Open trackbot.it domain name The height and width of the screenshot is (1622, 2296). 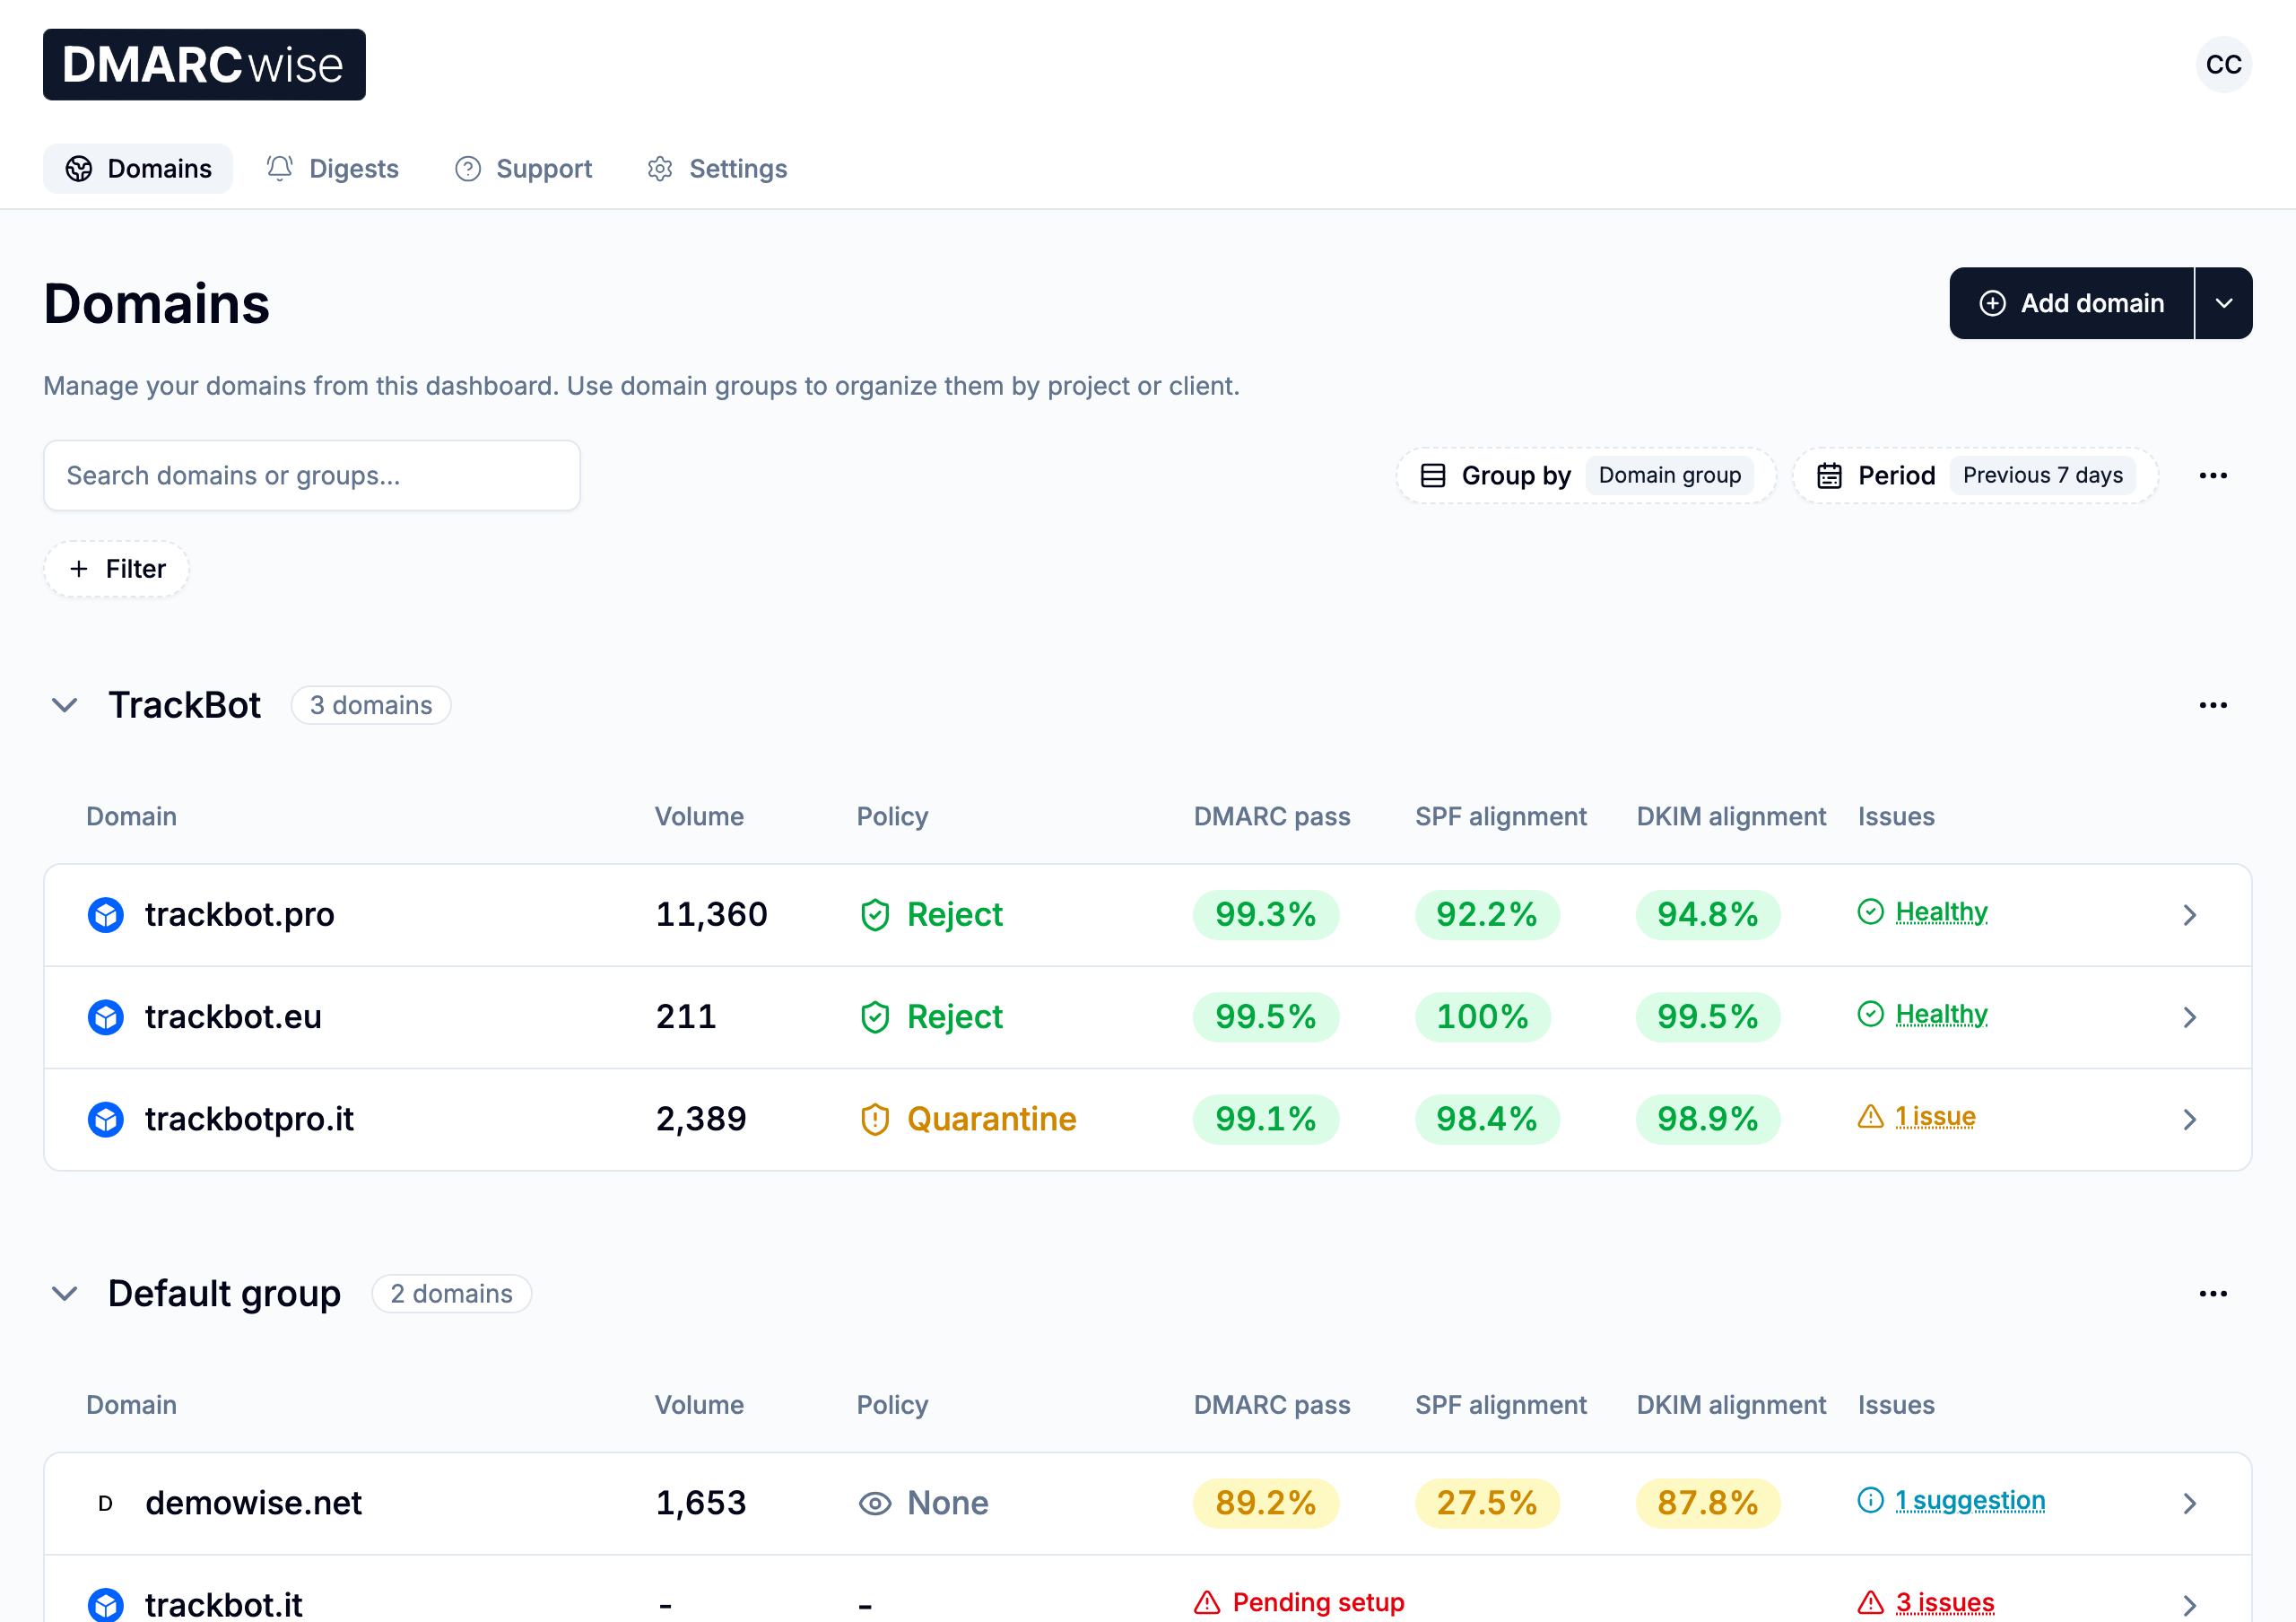tap(224, 1605)
